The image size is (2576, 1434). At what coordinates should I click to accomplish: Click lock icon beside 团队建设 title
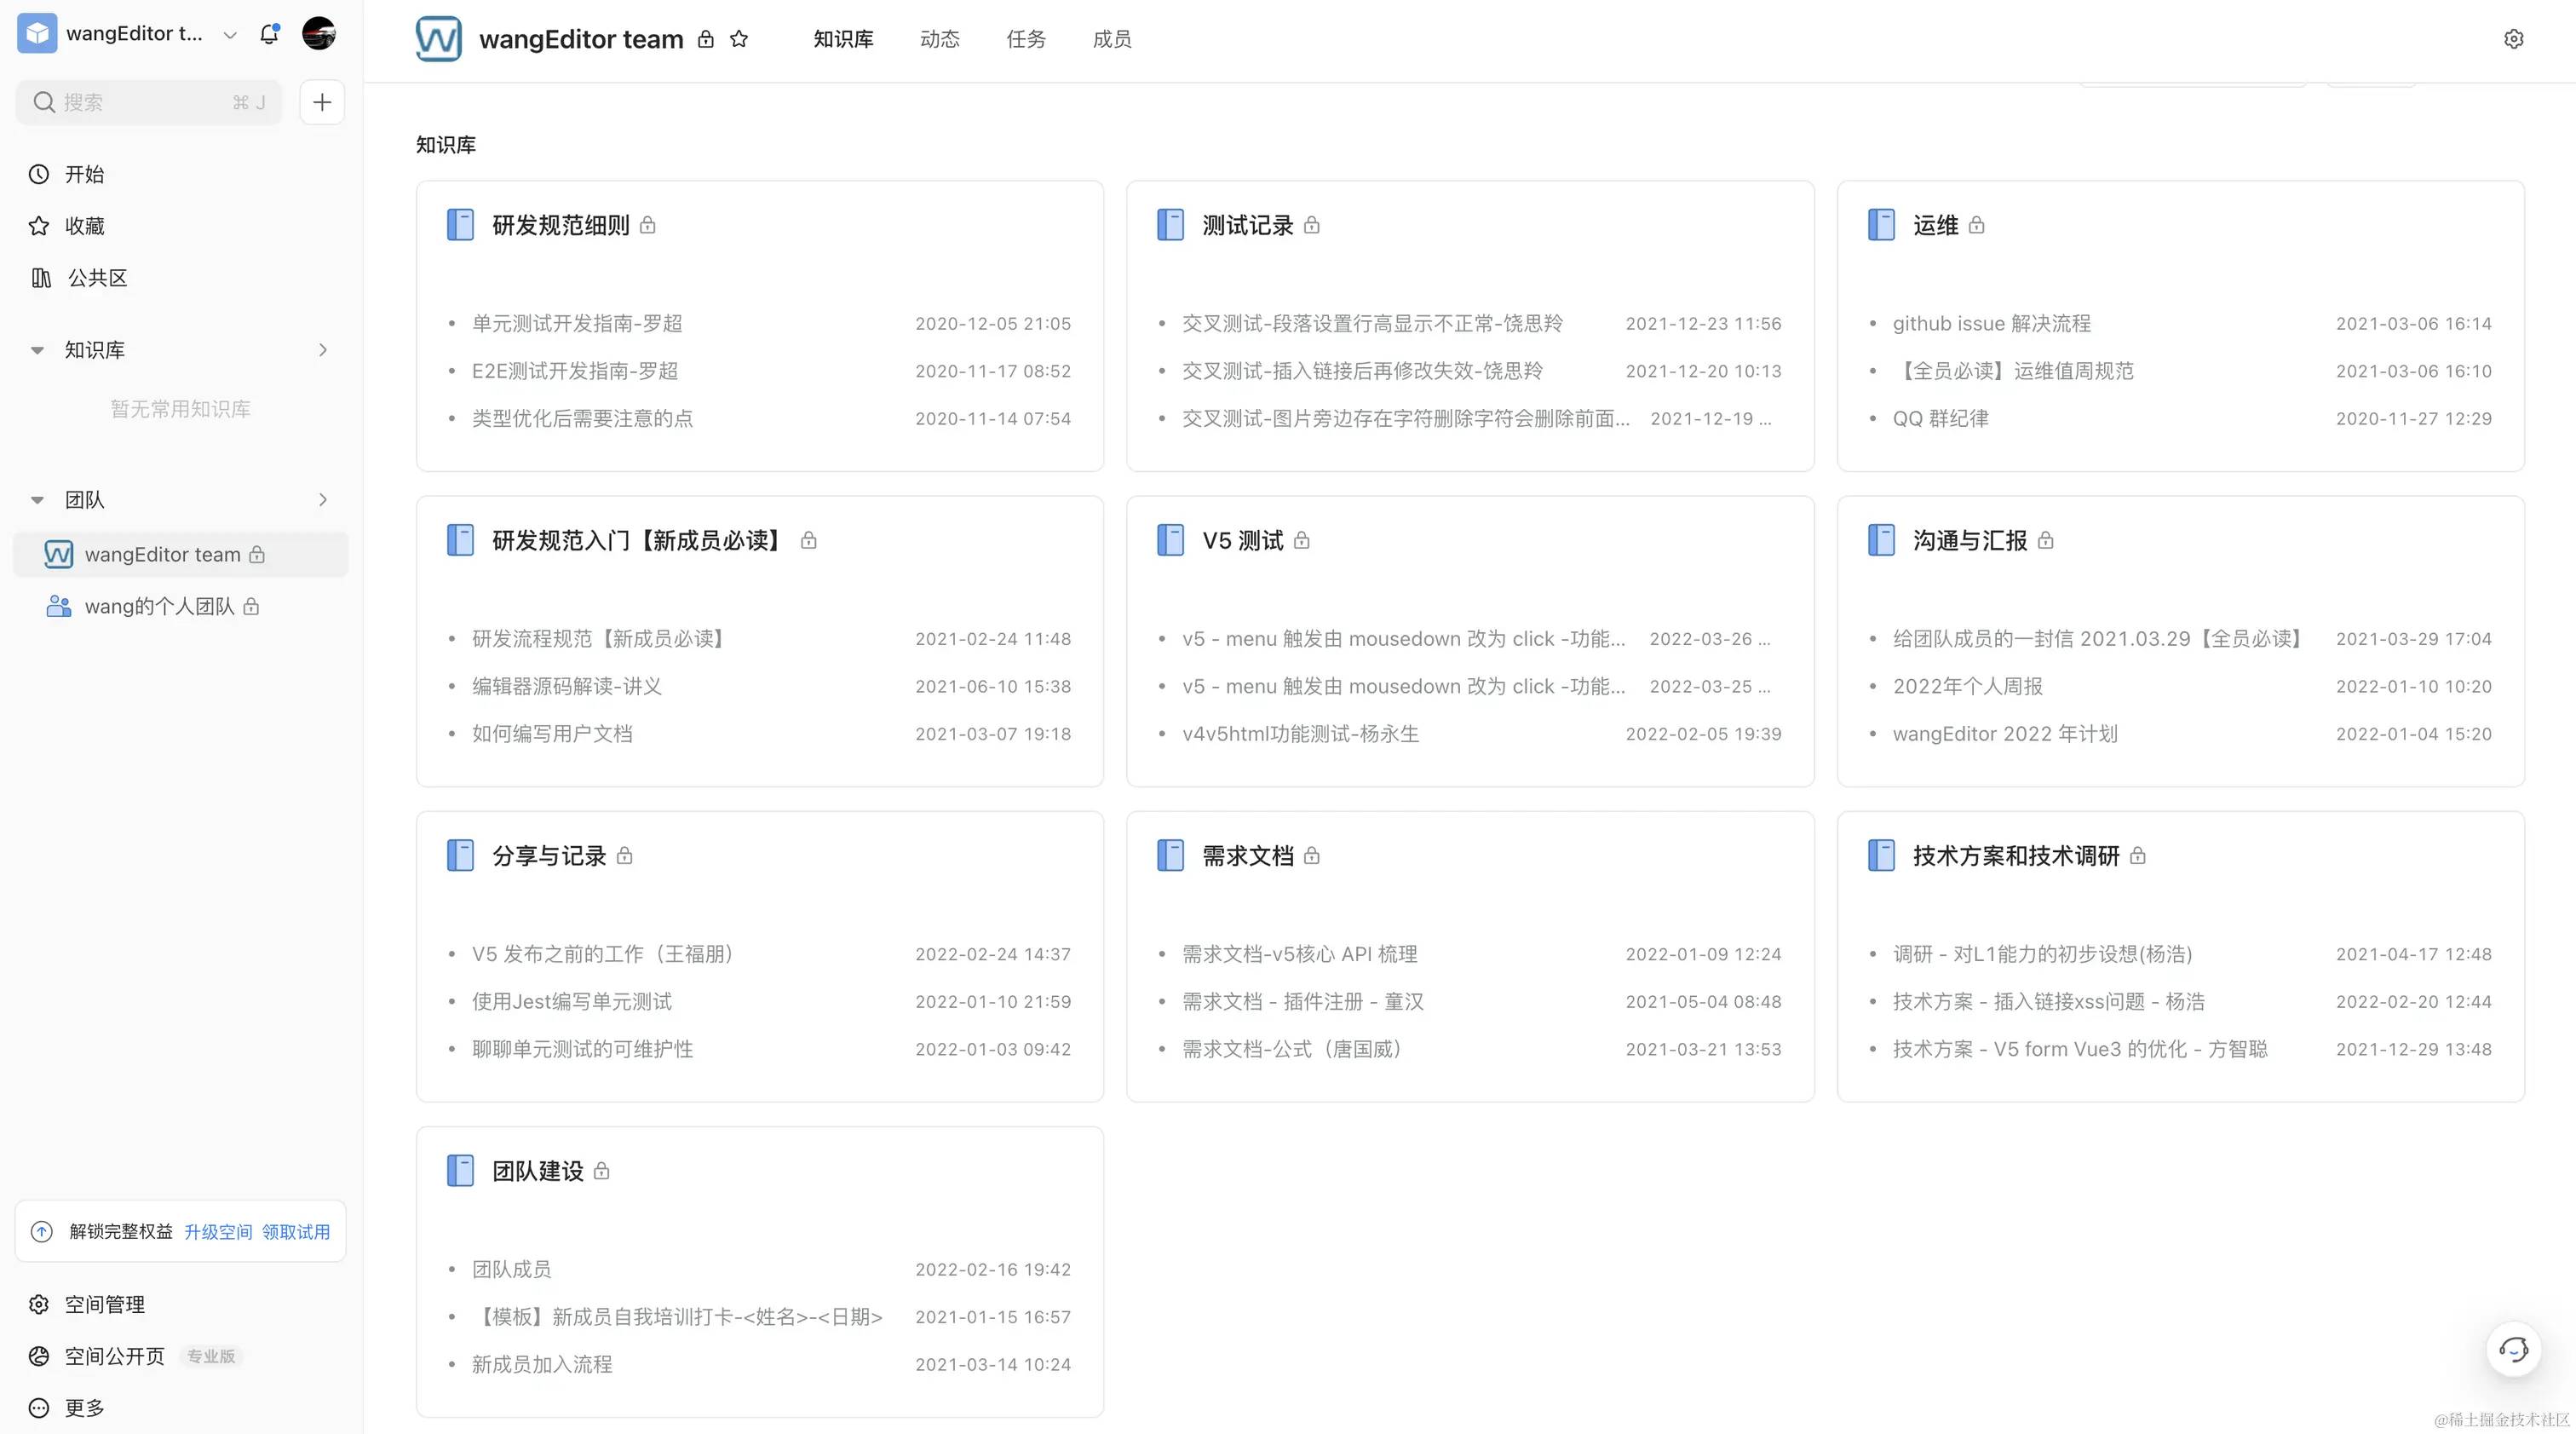pos(601,1170)
